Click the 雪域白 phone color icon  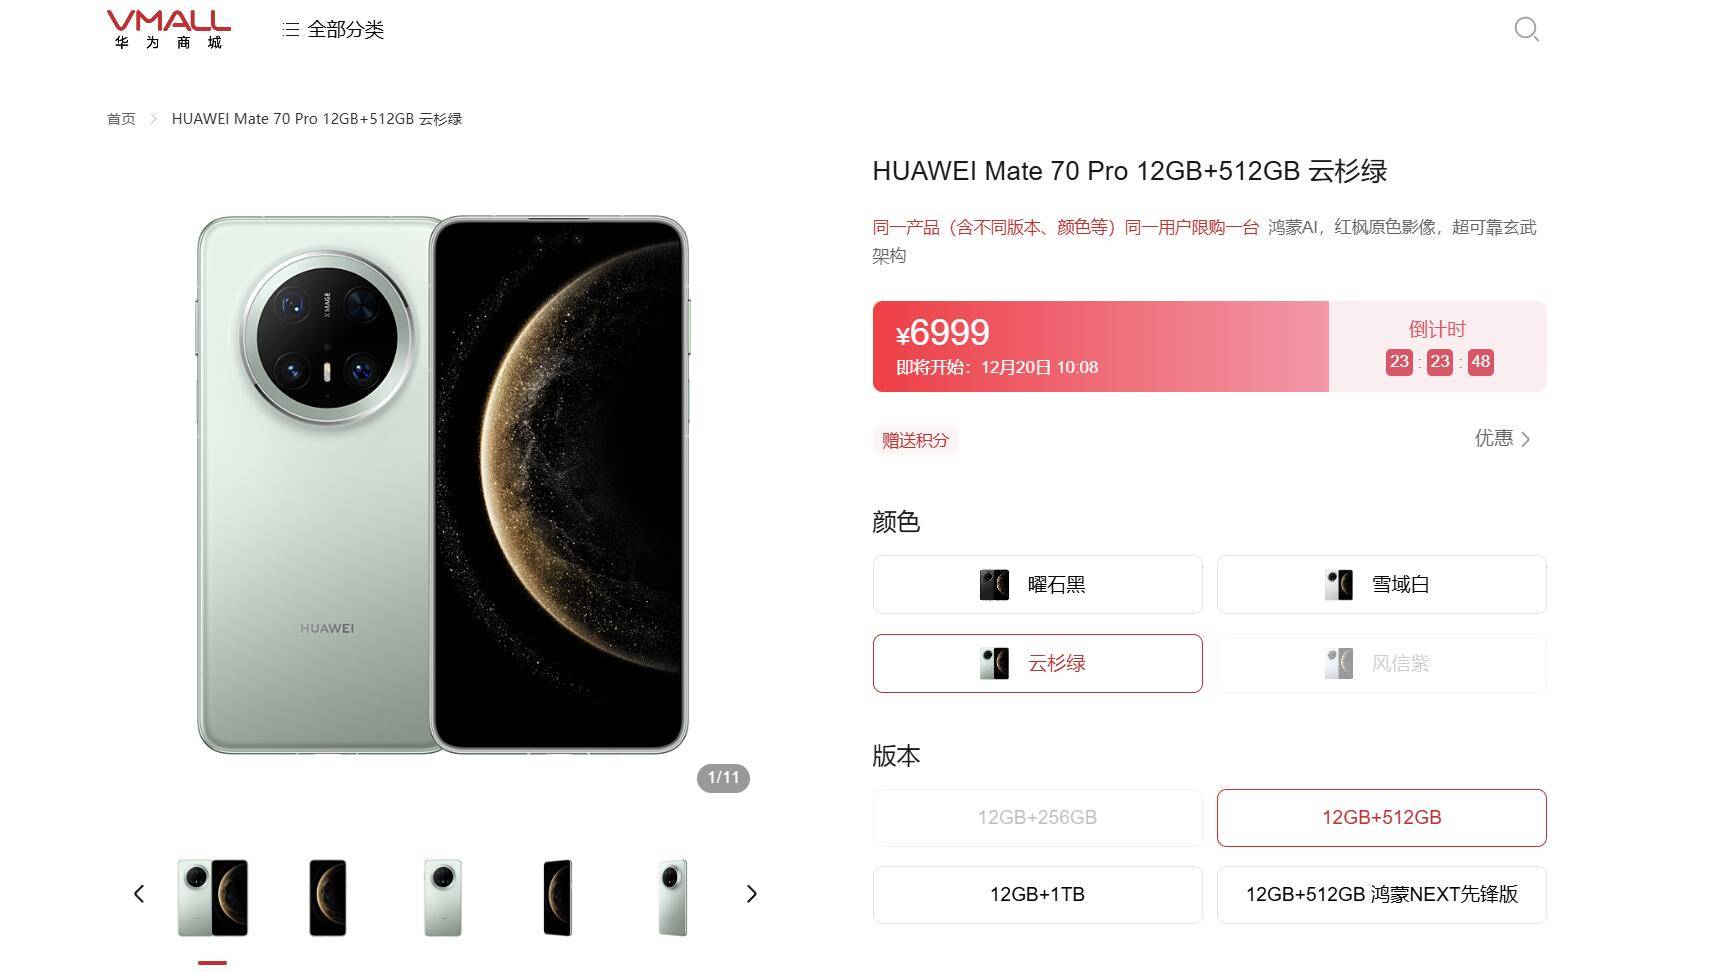pyautogui.click(x=1338, y=585)
